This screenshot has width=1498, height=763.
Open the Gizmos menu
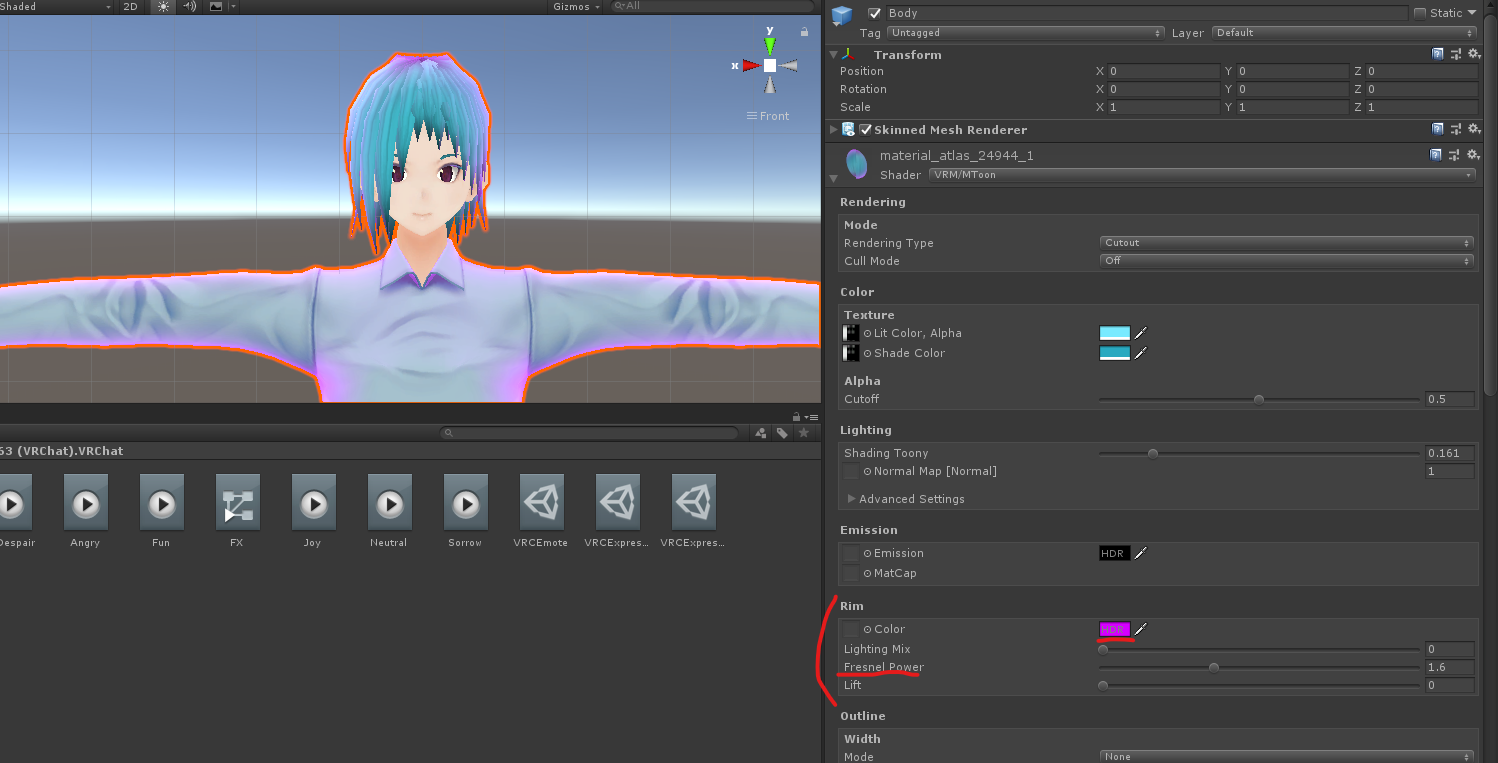coord(576,6)
